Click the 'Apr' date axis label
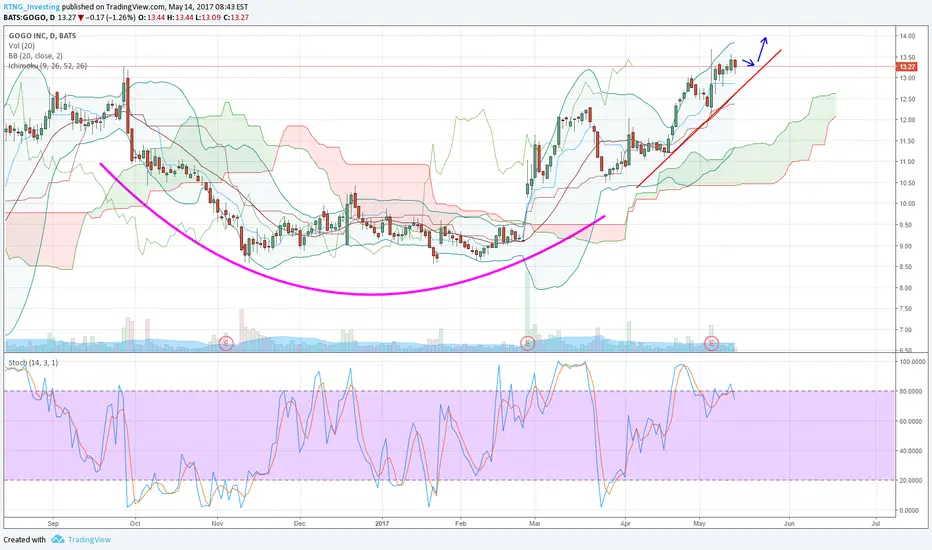932x550 pixels. click(625, 524)
